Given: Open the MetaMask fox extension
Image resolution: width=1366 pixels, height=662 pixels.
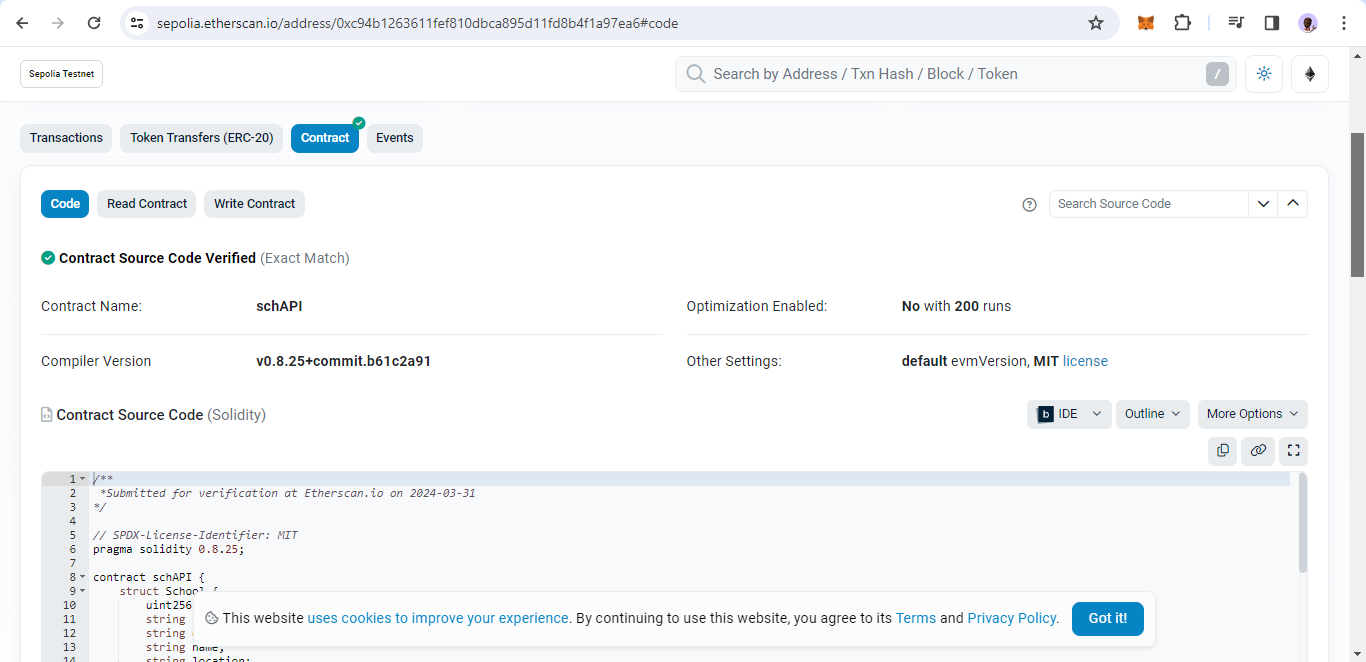Looking at the screenshot, I should point(1146,23).
